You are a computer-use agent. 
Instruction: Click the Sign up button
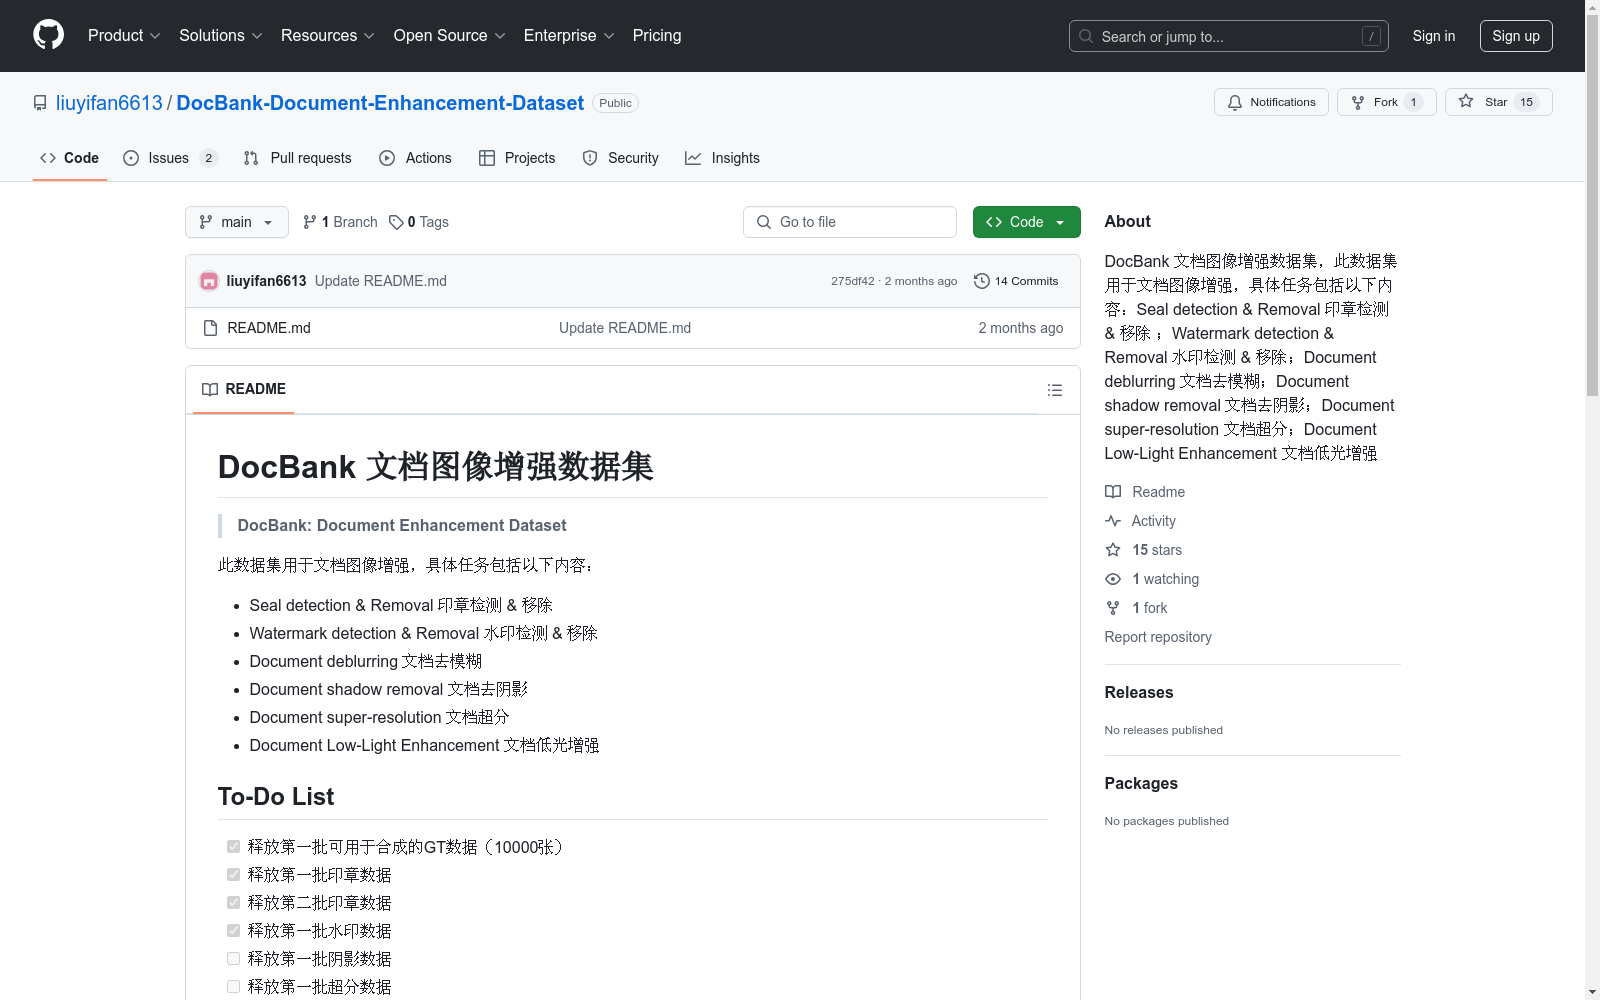pyautogui.click(x=1516, y=35)
